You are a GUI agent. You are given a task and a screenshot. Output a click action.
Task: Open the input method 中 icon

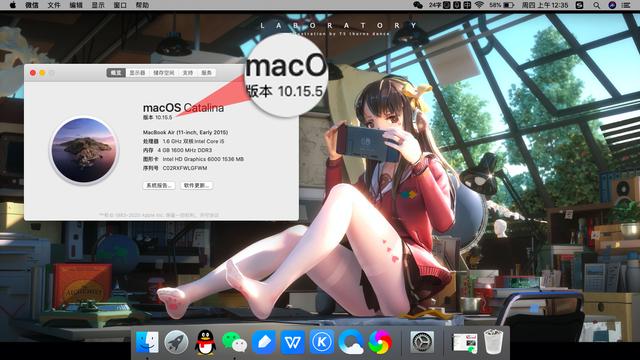click(x=467, y=5)
